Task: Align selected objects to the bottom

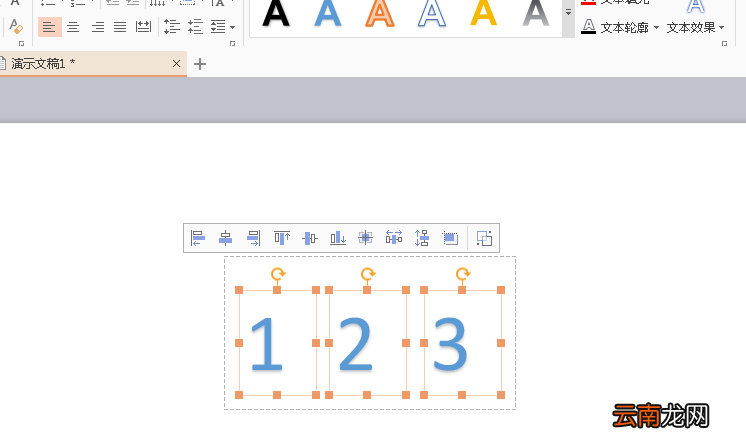Action: pos(338,238)
